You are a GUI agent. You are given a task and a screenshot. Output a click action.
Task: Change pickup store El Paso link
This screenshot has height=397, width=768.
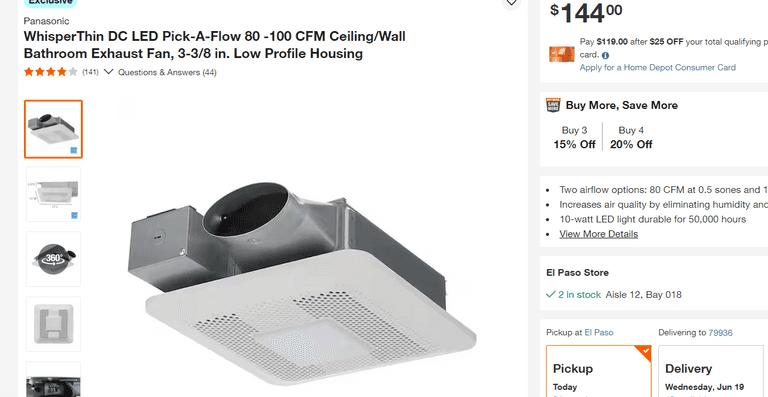point(599,333)
